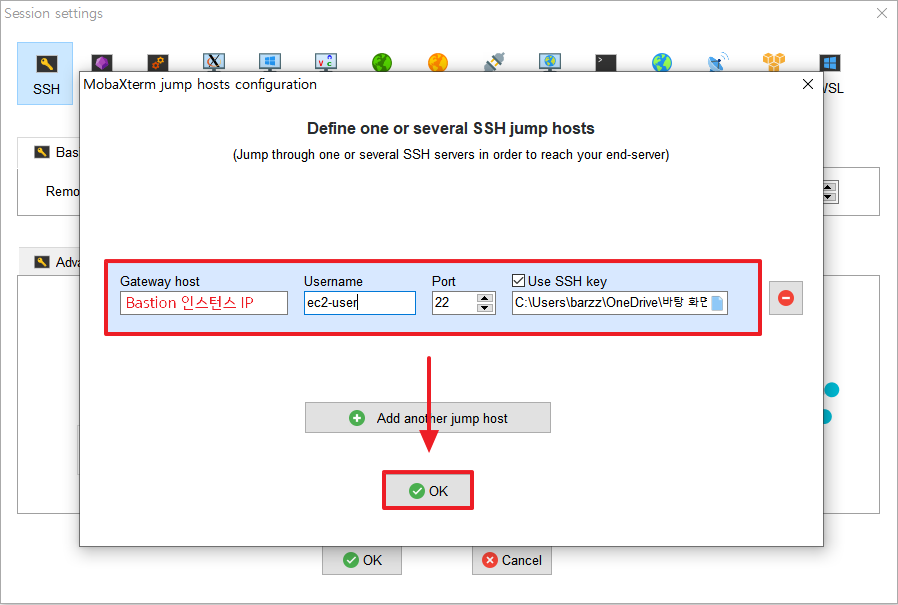Click the port spinner in Session settings behind dialog
898x605 pixels.
point(830,192)
